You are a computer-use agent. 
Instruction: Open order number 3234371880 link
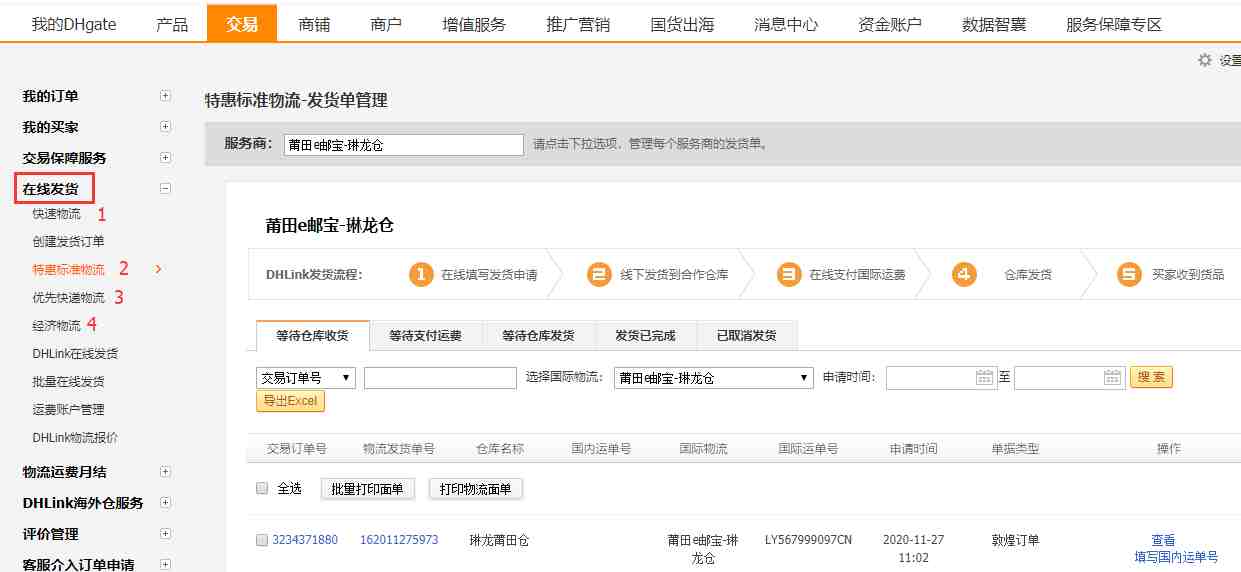(x=305, y=540)
